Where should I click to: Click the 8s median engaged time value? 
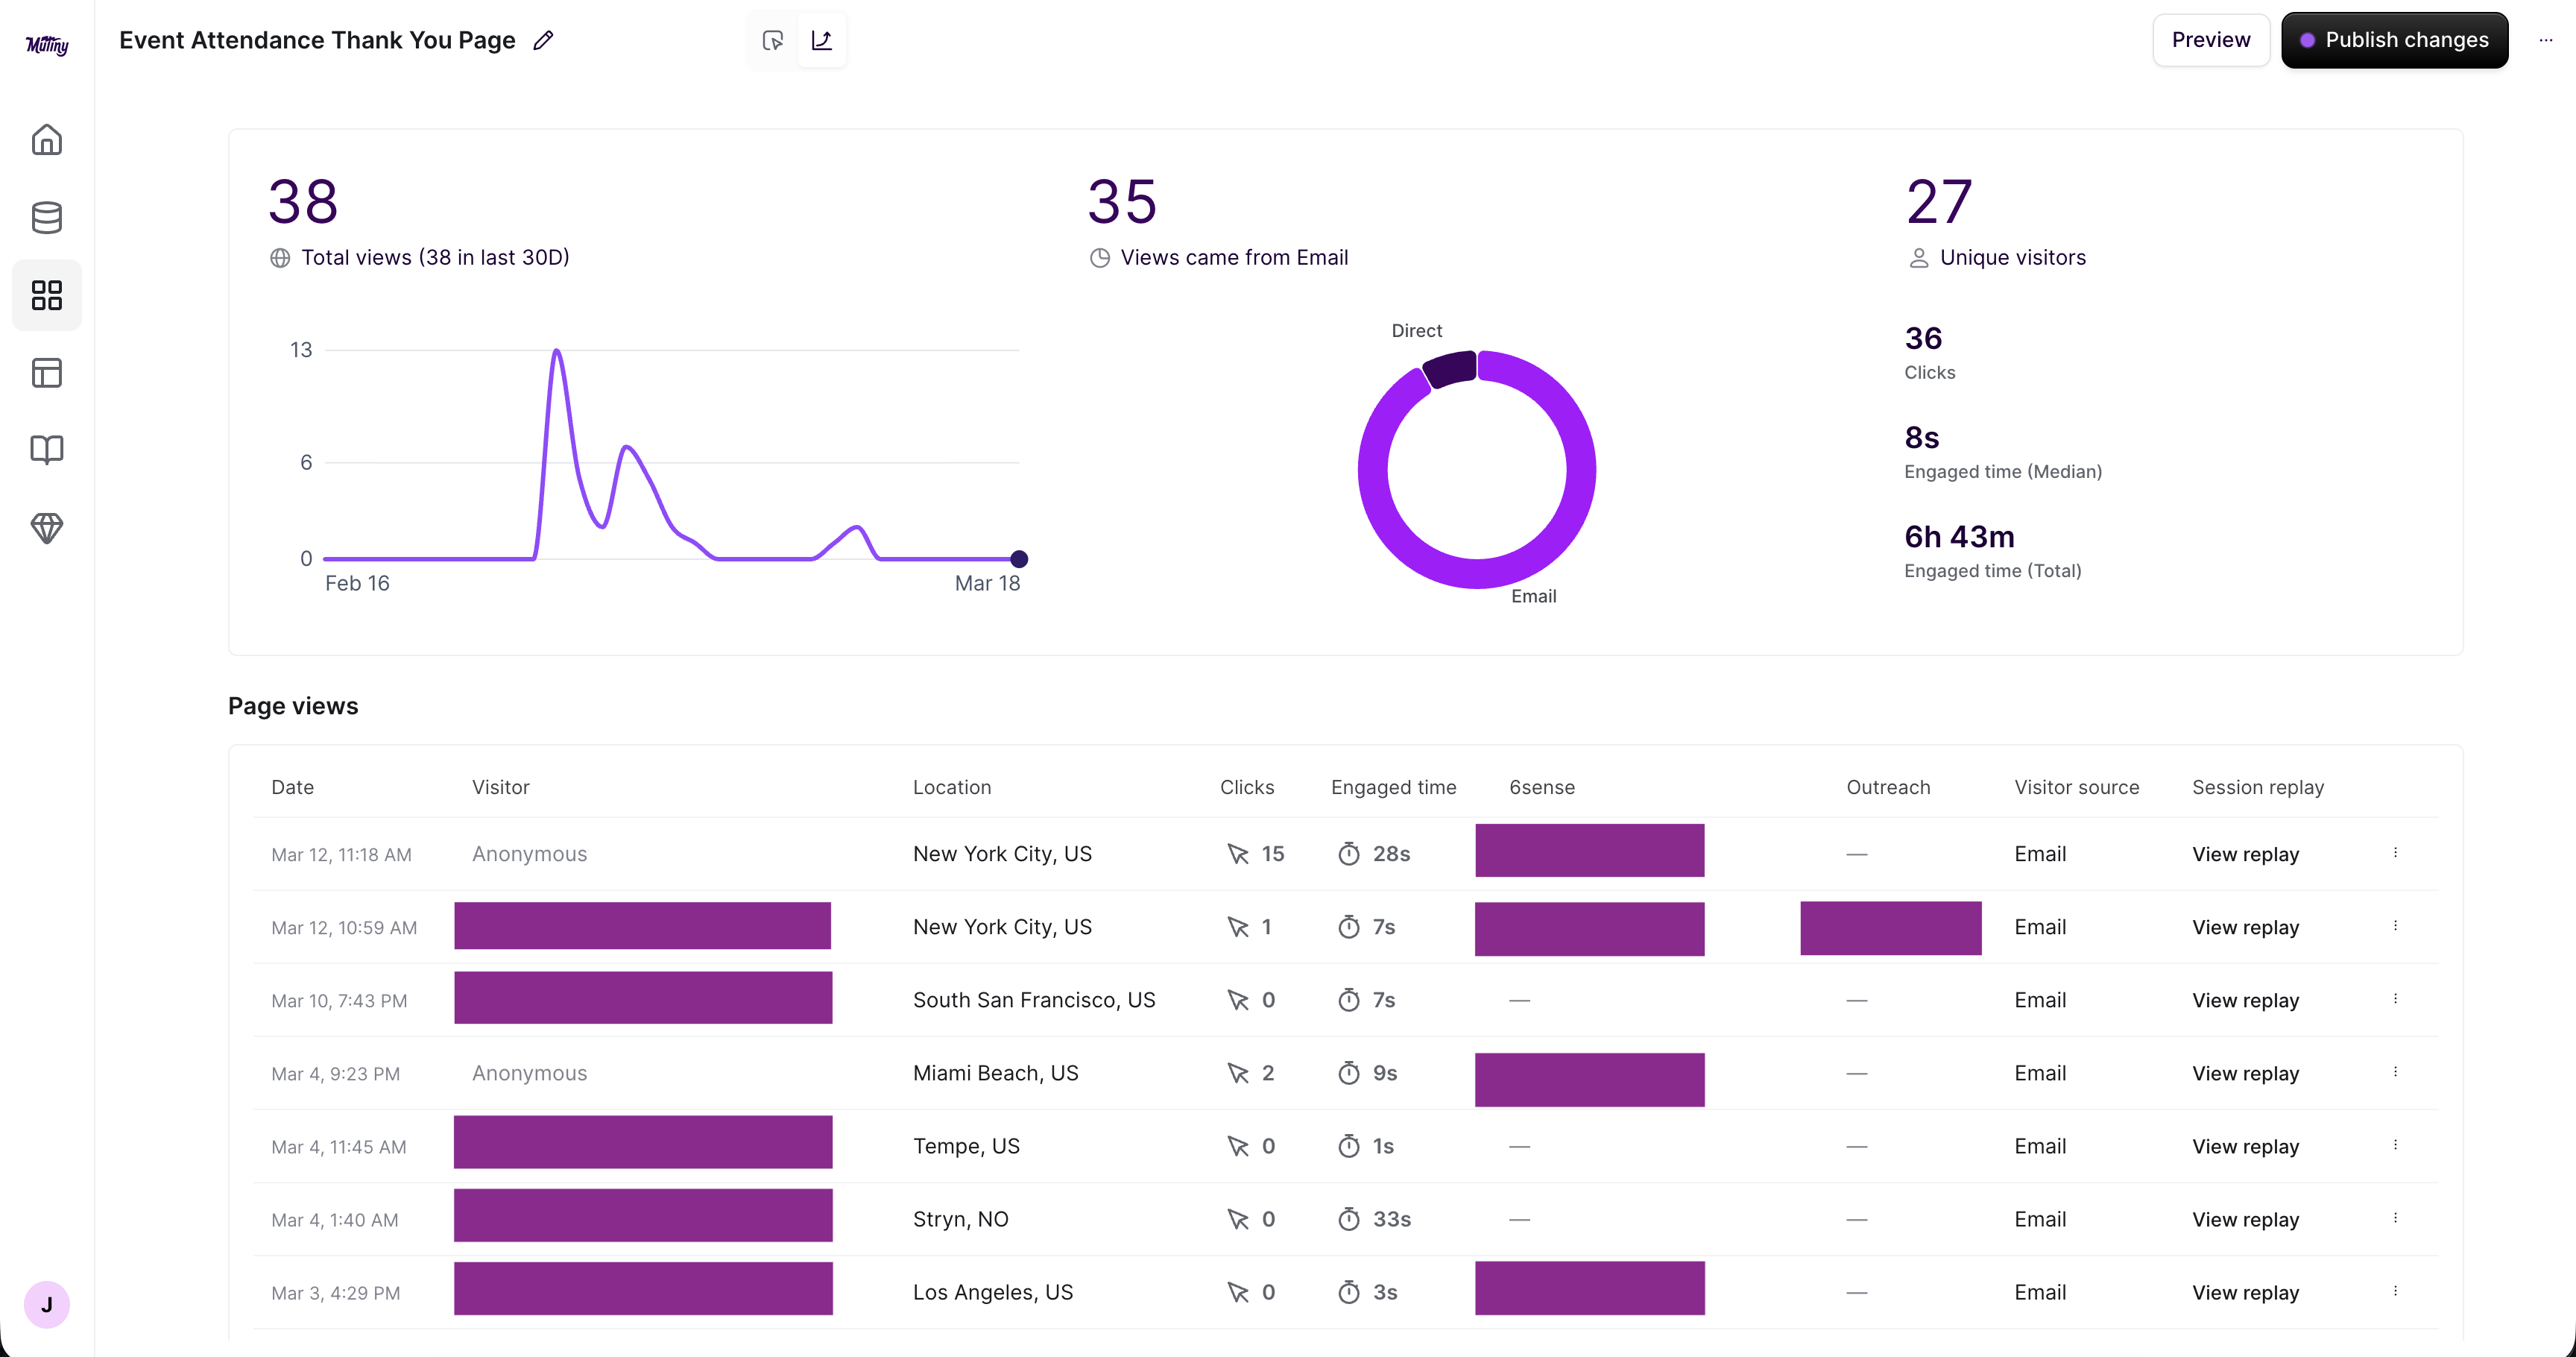1922,437
